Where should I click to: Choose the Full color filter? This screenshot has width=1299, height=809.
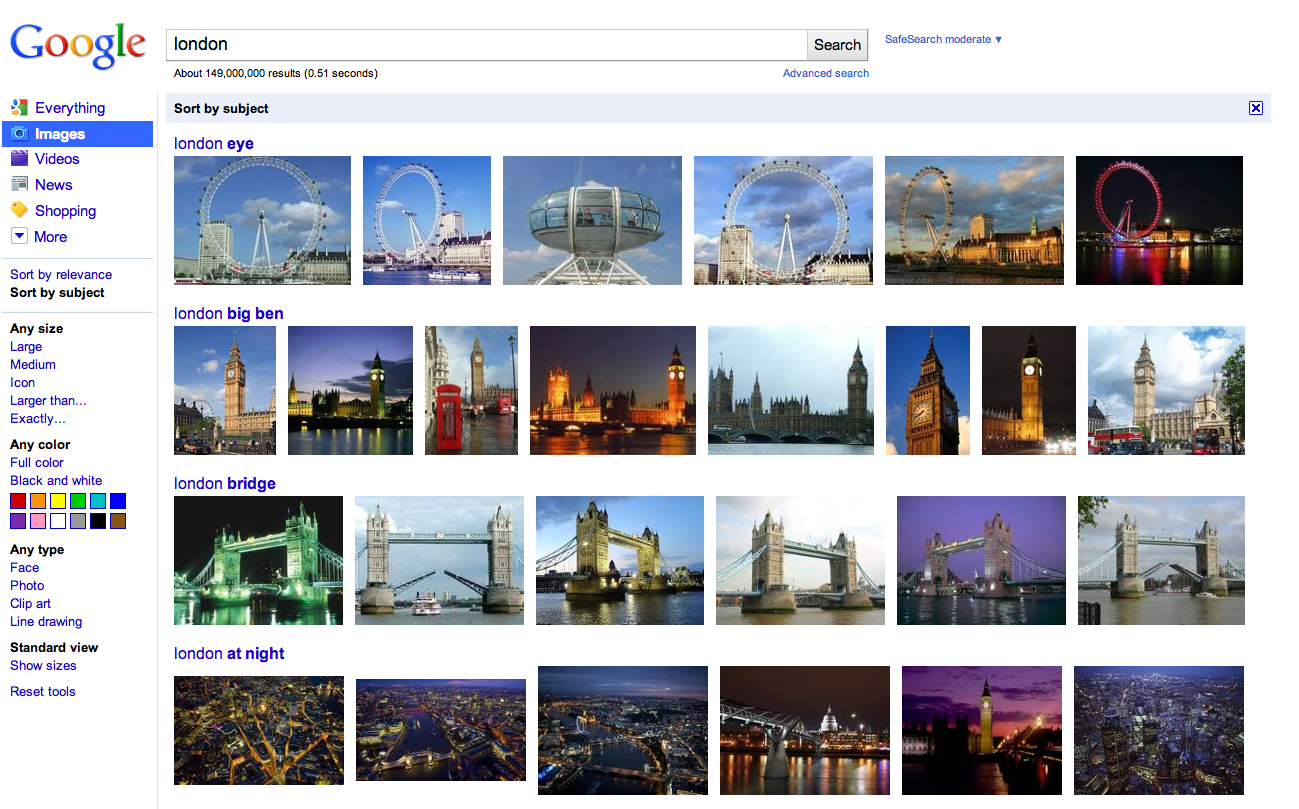point(37,463)
